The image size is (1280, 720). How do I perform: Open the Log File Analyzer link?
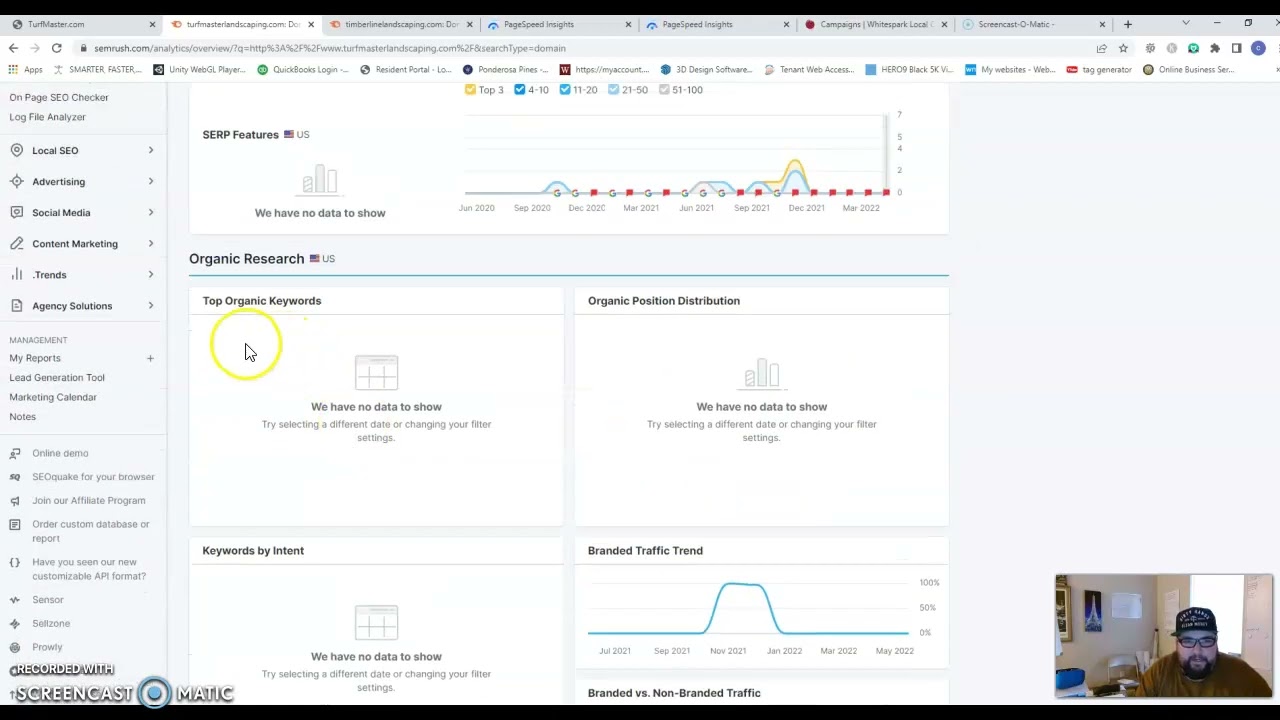pyautogui.click(x=47, y=117)
